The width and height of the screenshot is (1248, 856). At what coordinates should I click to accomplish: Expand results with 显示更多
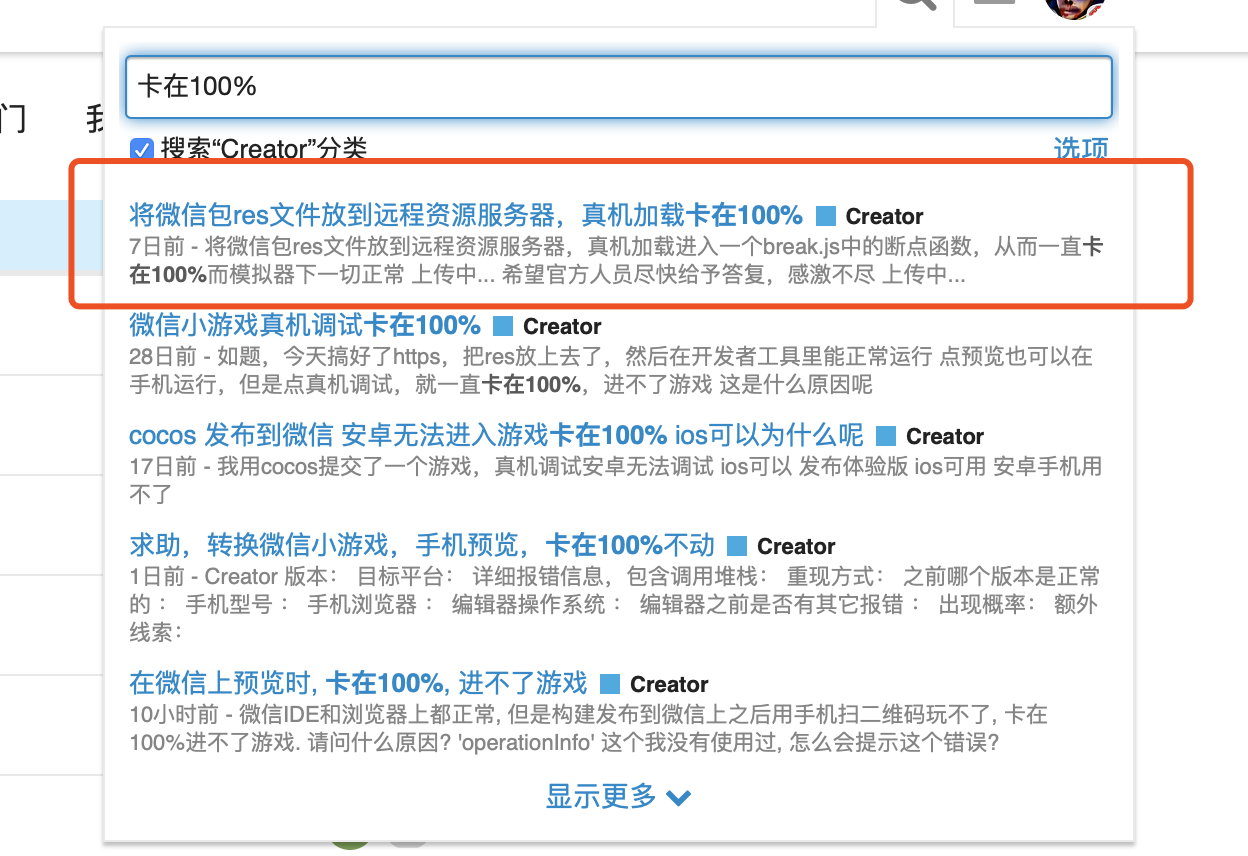pyautogui.click(x=618, y=796)
